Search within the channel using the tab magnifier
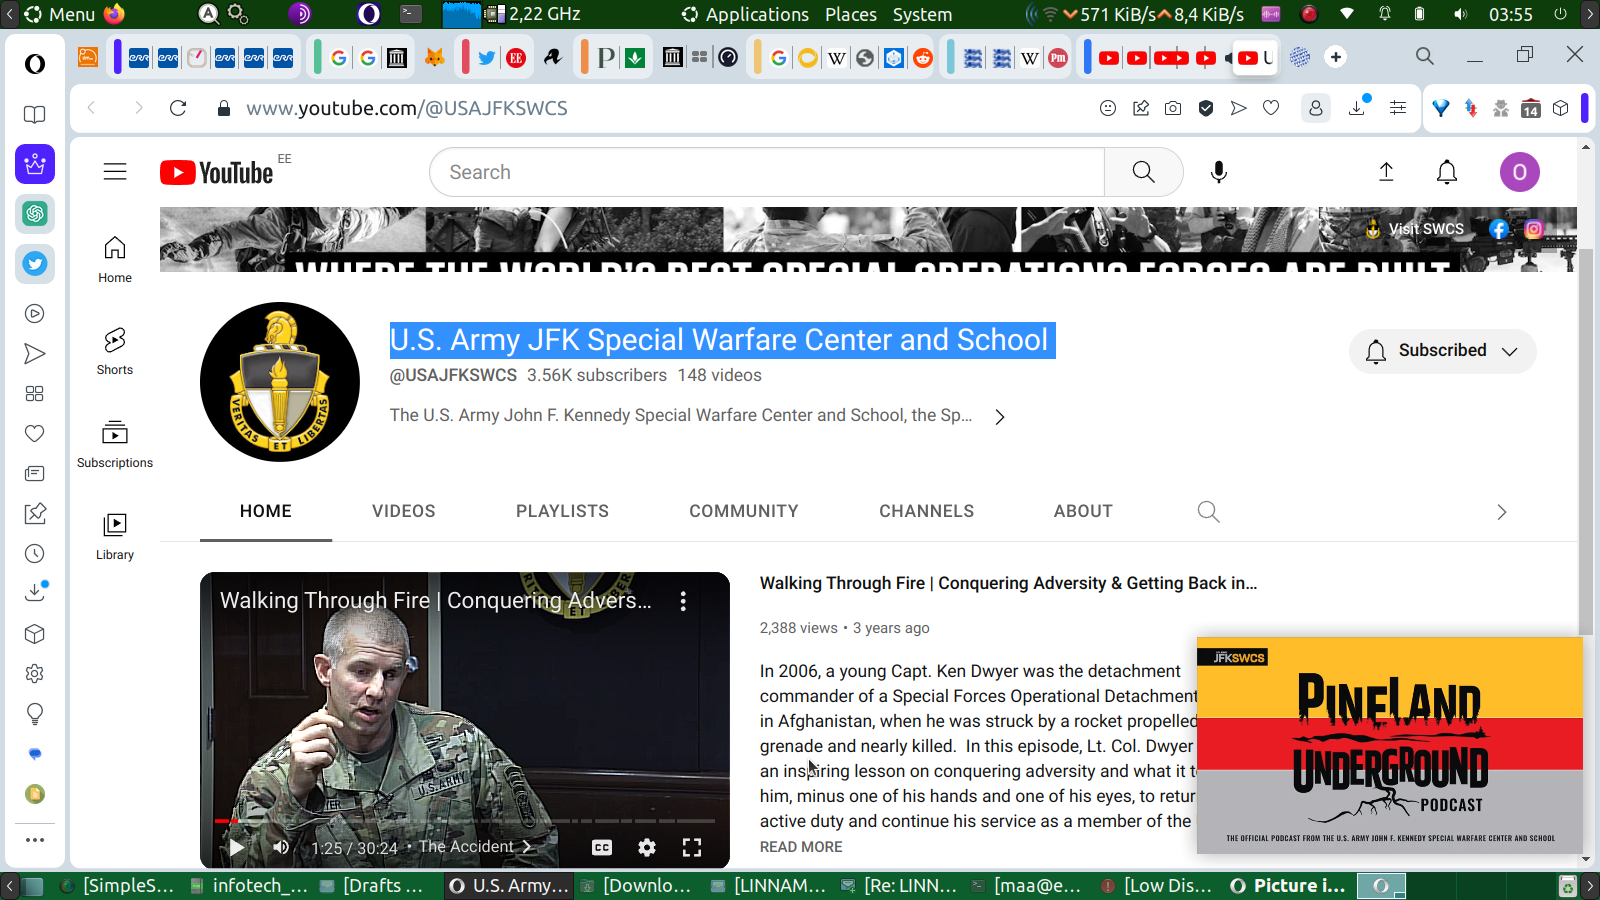Image resolution: width=1600 pixels, height=900 pixels. click(1208, 512)
